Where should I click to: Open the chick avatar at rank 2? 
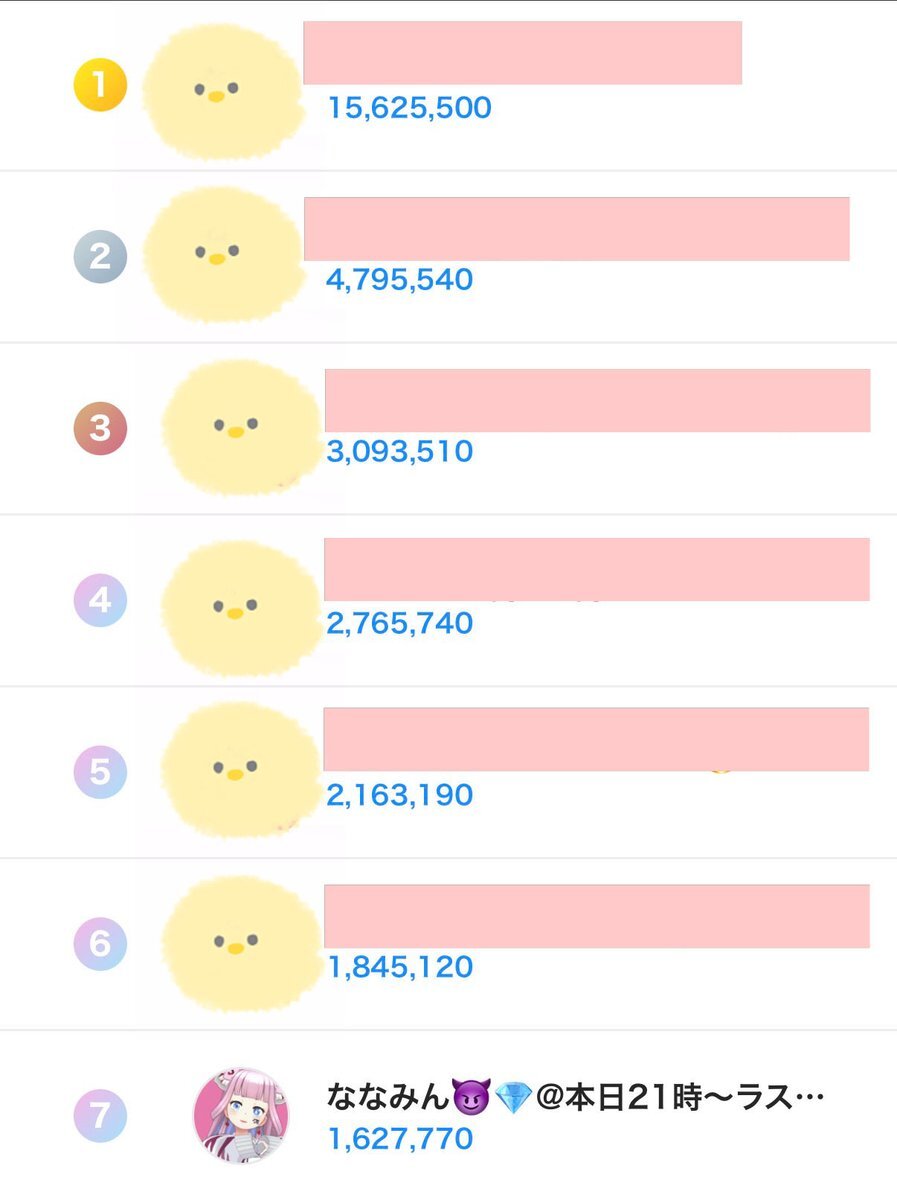(222, 255)
